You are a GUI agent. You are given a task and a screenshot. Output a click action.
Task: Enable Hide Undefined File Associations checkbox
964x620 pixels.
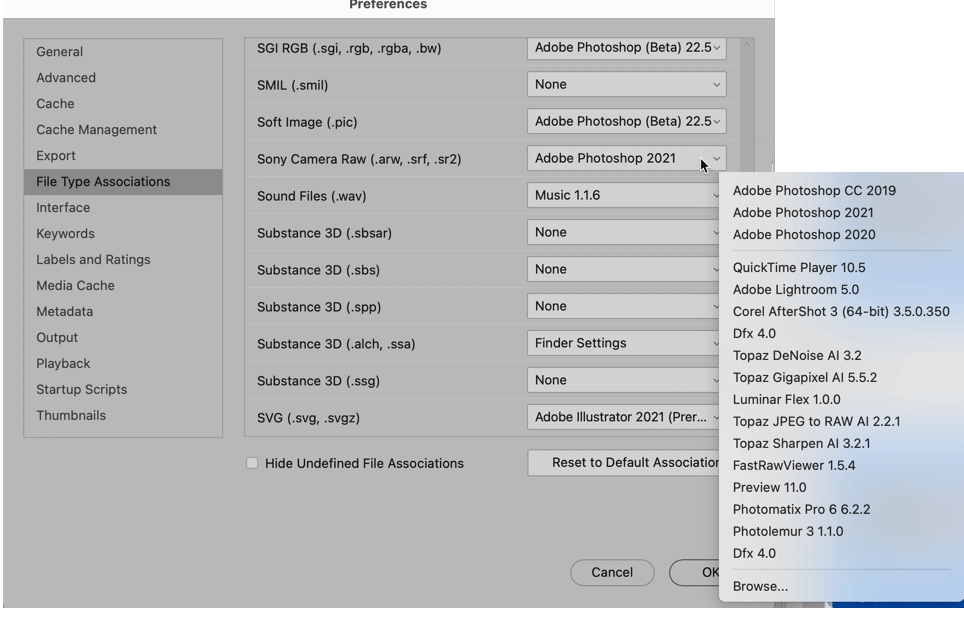(252, 463)
